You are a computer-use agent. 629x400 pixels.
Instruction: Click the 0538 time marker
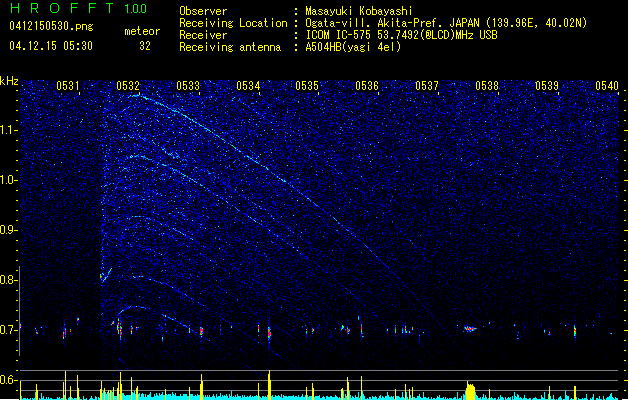click(x=487, y=86)
